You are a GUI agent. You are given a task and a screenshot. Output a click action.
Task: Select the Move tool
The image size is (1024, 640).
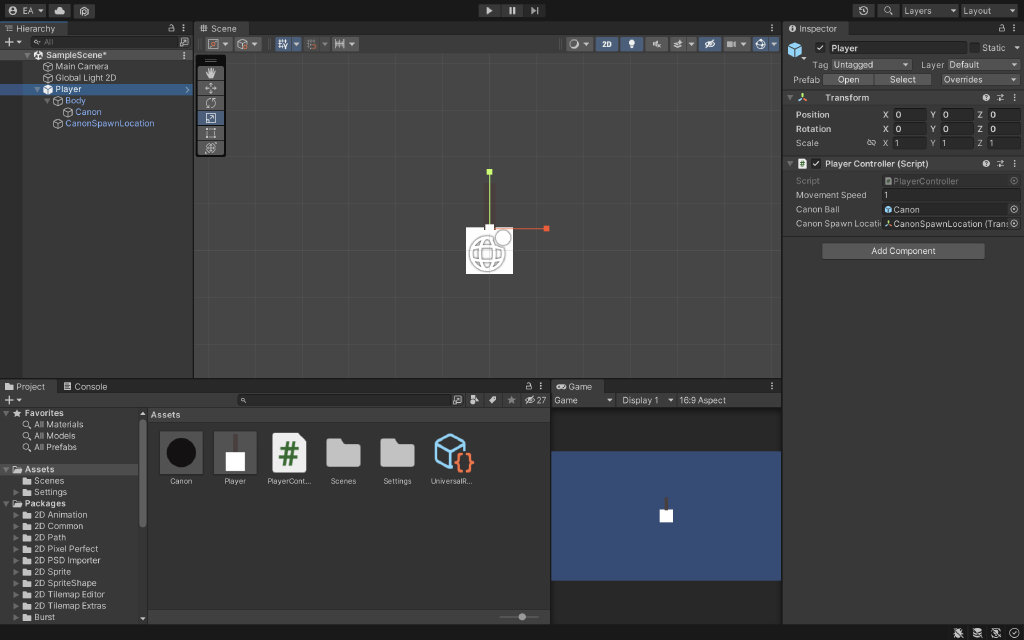[x=211, y=87]
